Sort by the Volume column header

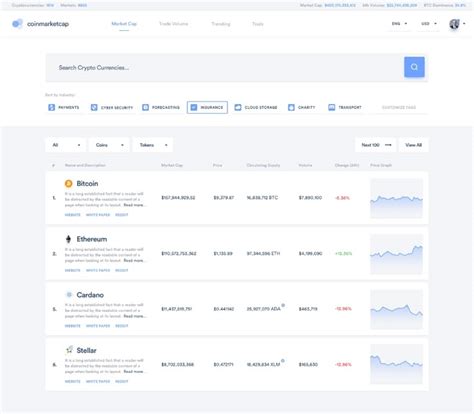coord(305,165)
